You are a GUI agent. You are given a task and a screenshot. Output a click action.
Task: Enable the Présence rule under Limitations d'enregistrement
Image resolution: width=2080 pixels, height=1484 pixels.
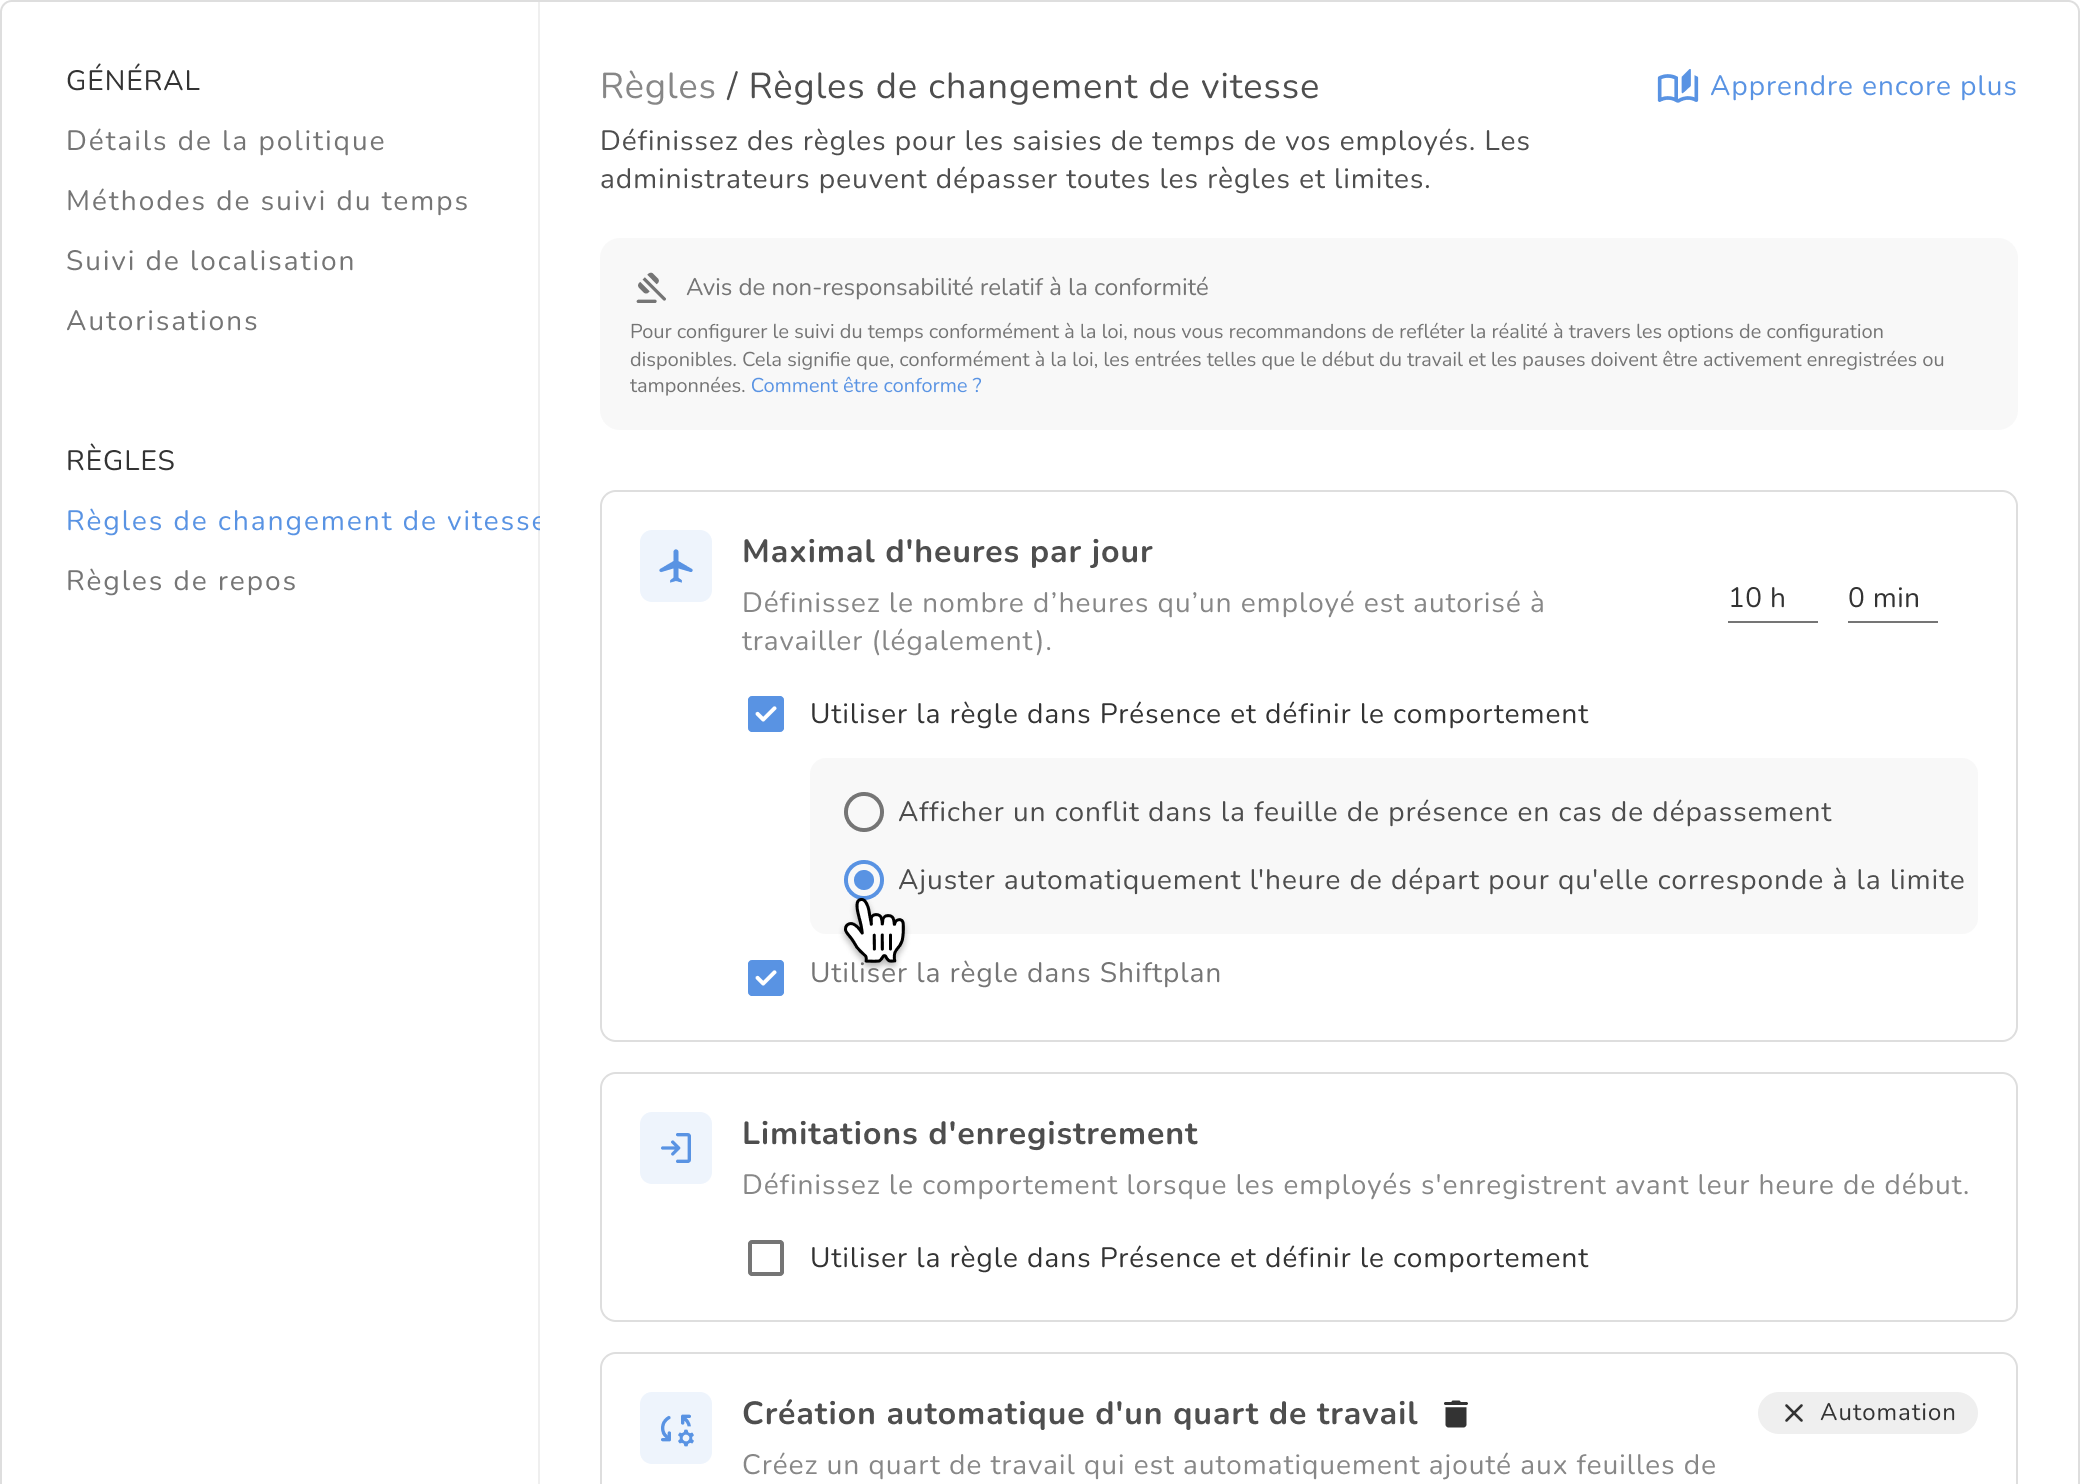point(766,1258)
